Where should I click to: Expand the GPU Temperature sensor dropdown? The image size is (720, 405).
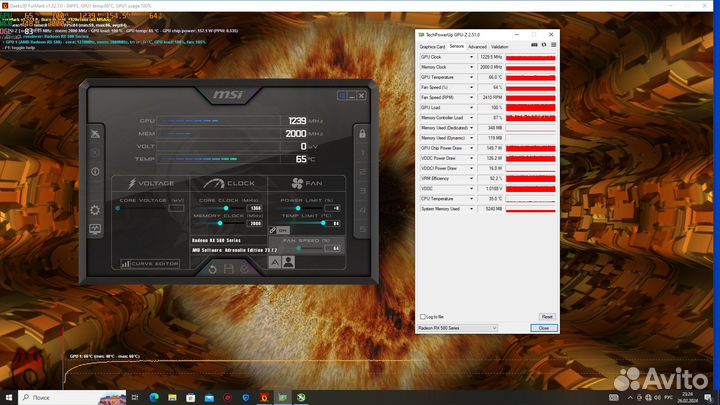point(471,78)
